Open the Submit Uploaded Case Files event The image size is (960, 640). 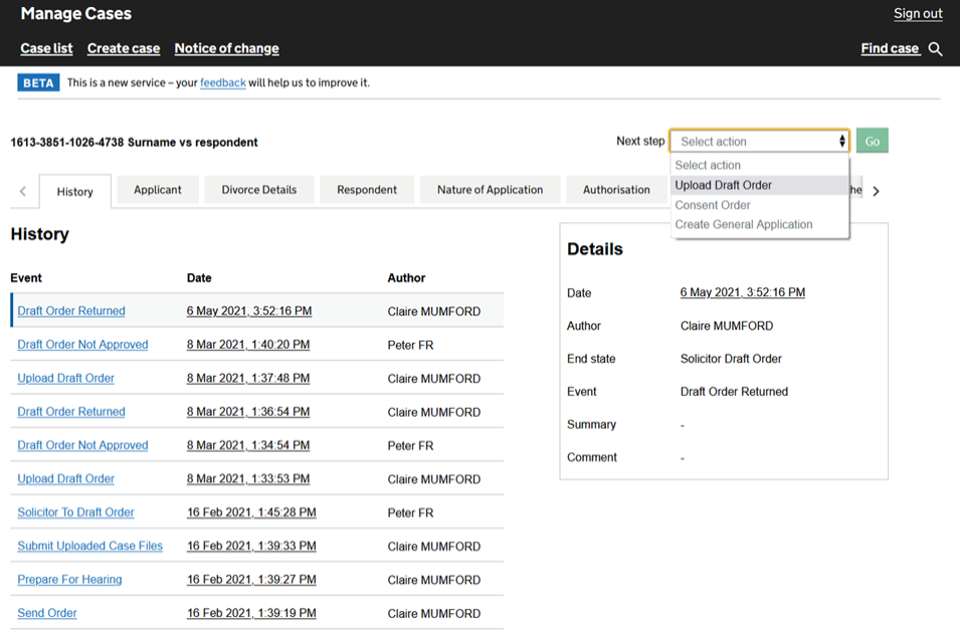pyautogui.click(x=90, y=546)
